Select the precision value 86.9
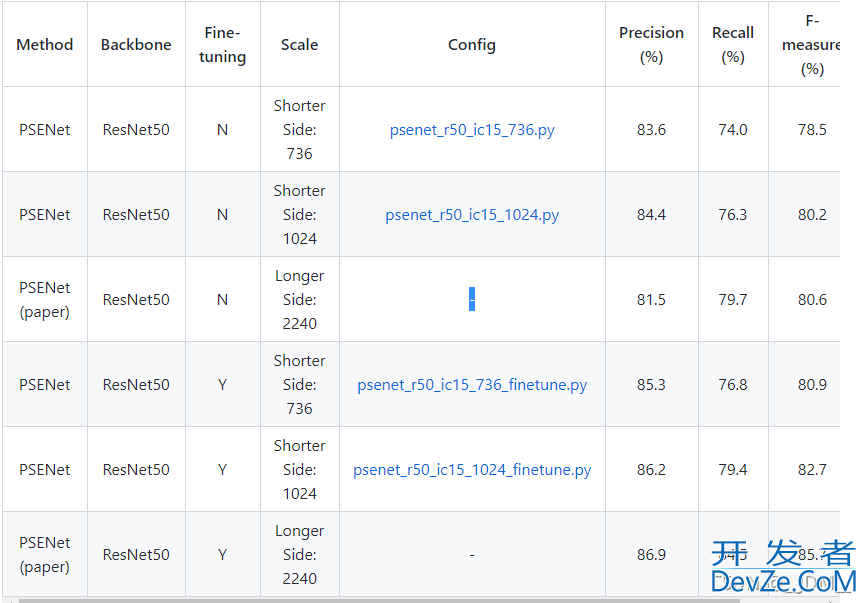The image size is (867, 603). [x=651, y=555]
